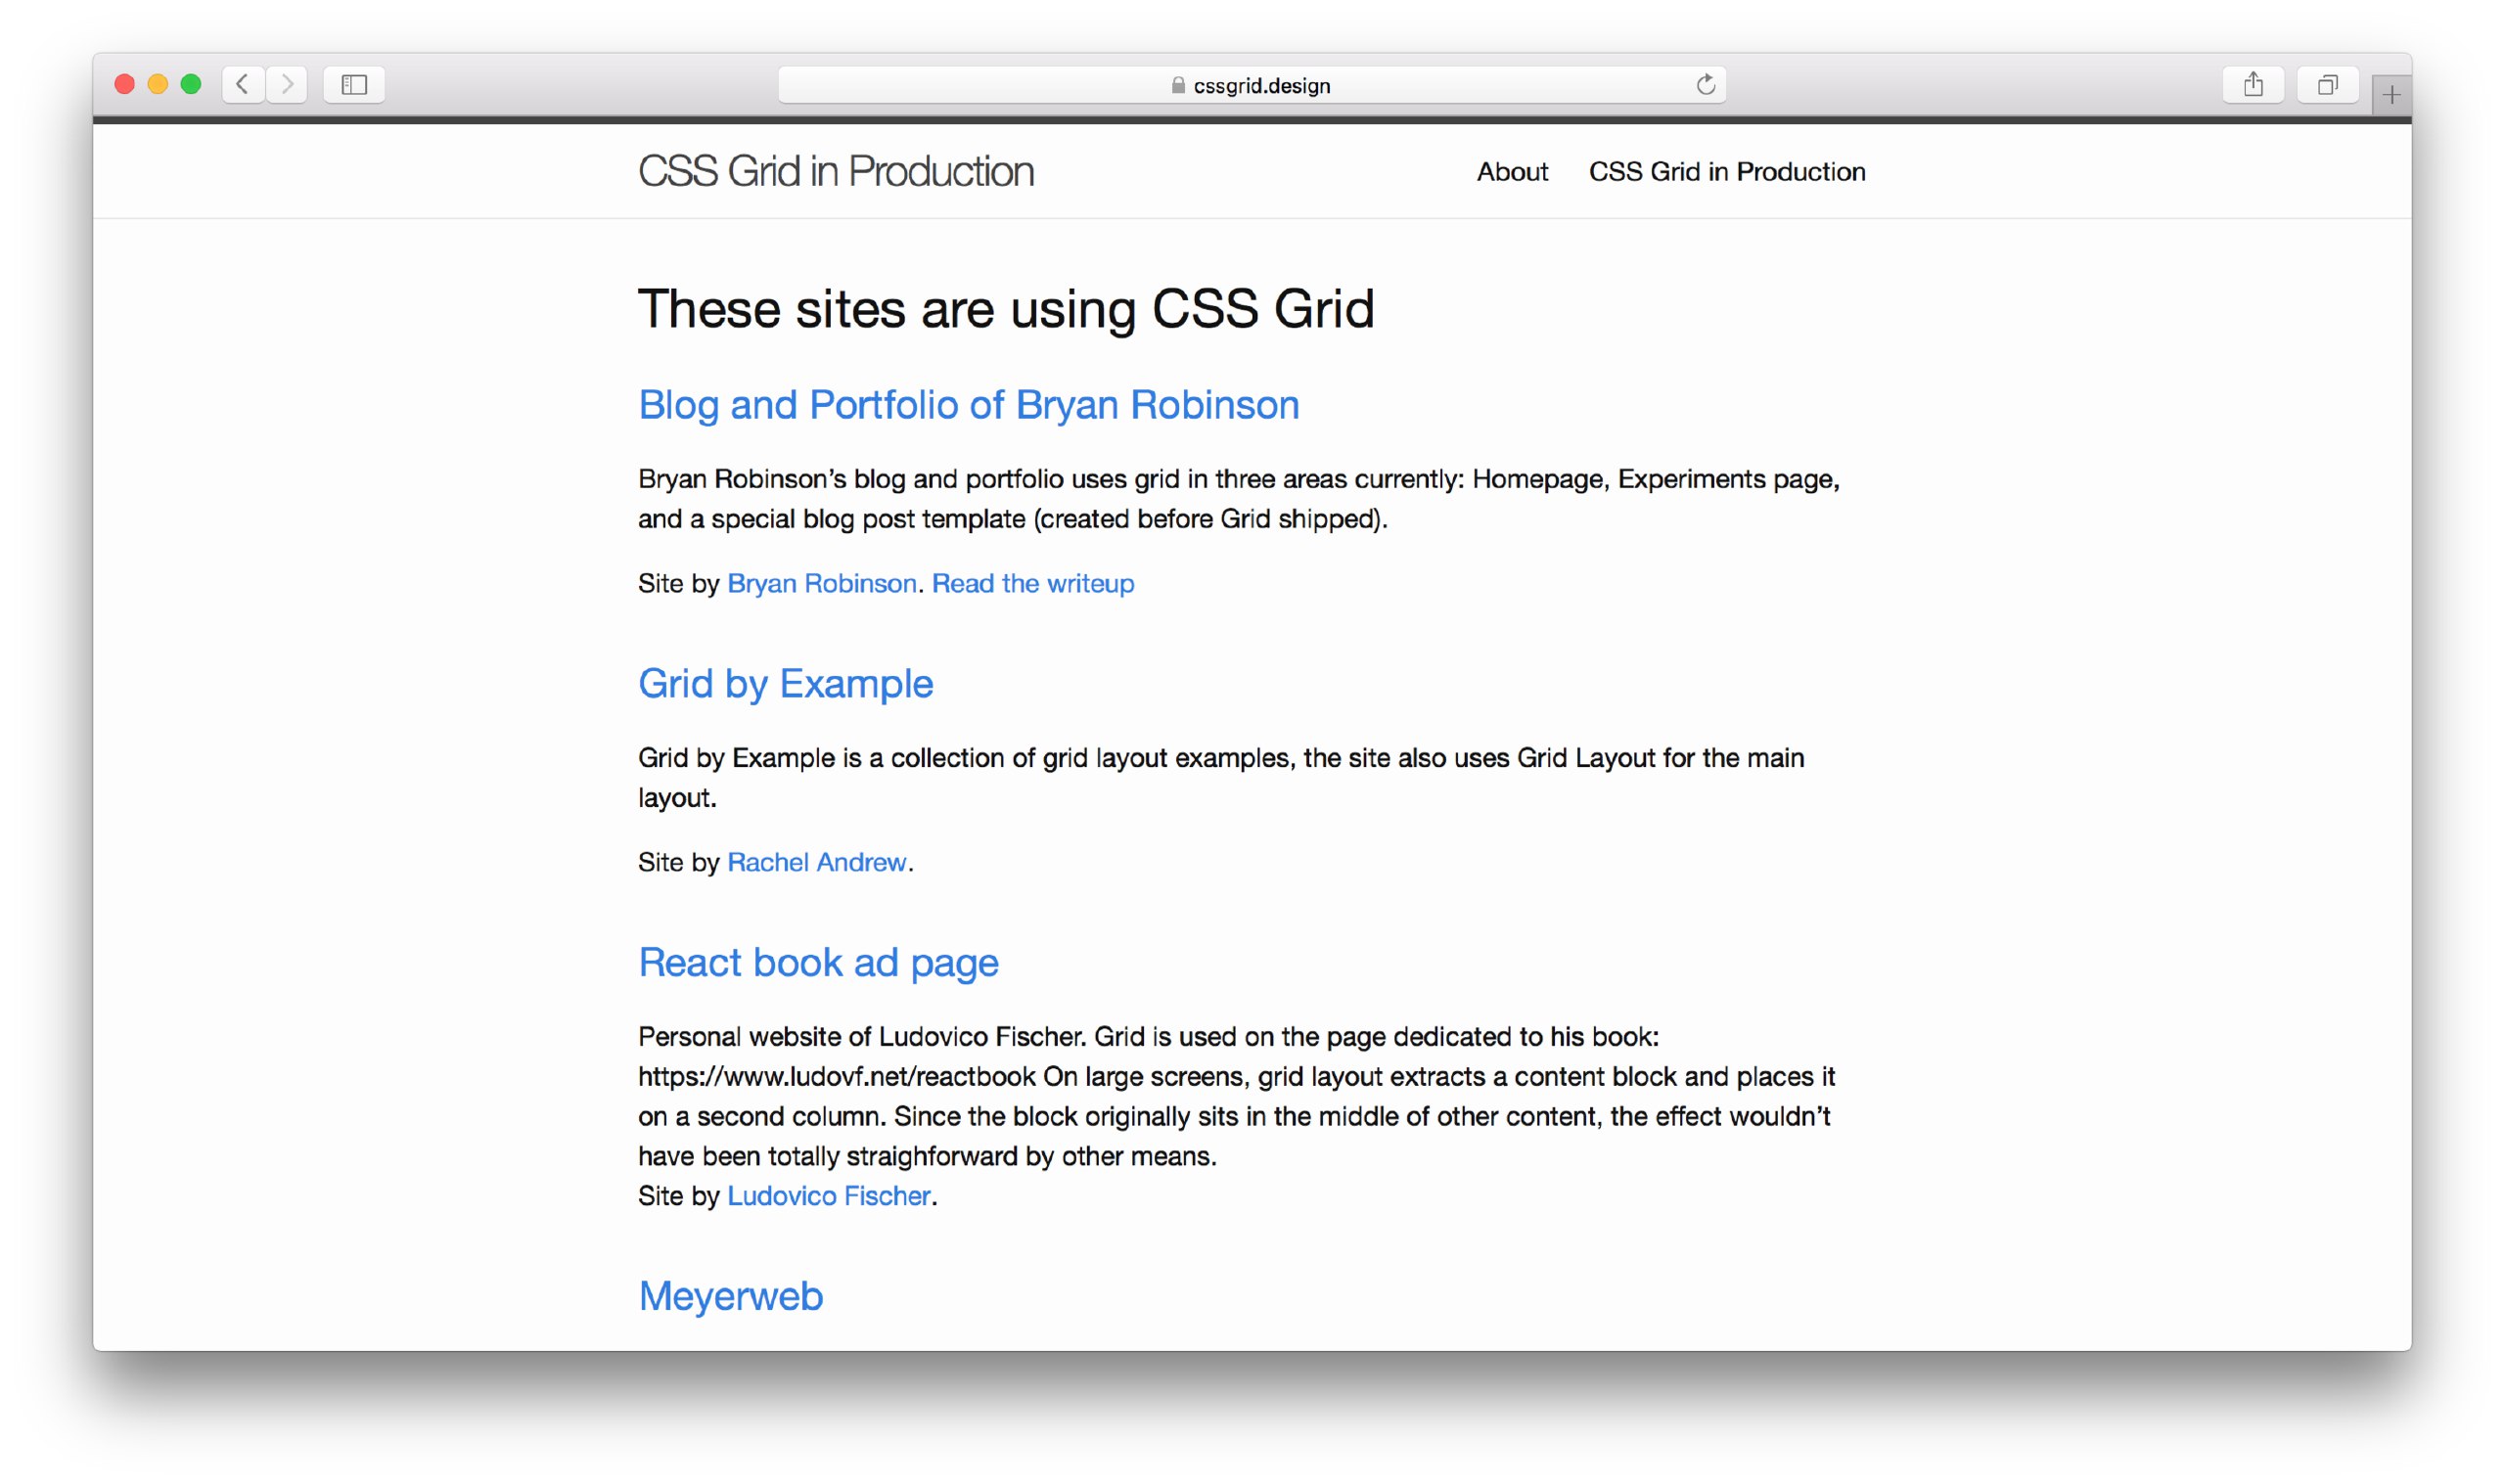Focus the cssgrid.design address field

(1252, 85)
